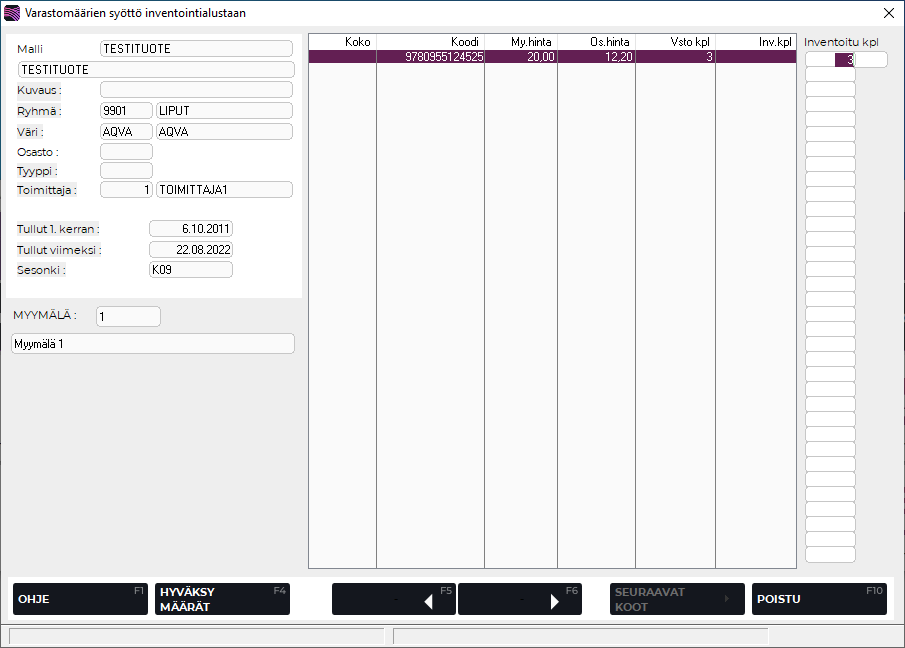Click the empty Osasto field
The width and height of the screenshot is (905, 648).
point(126,152)
